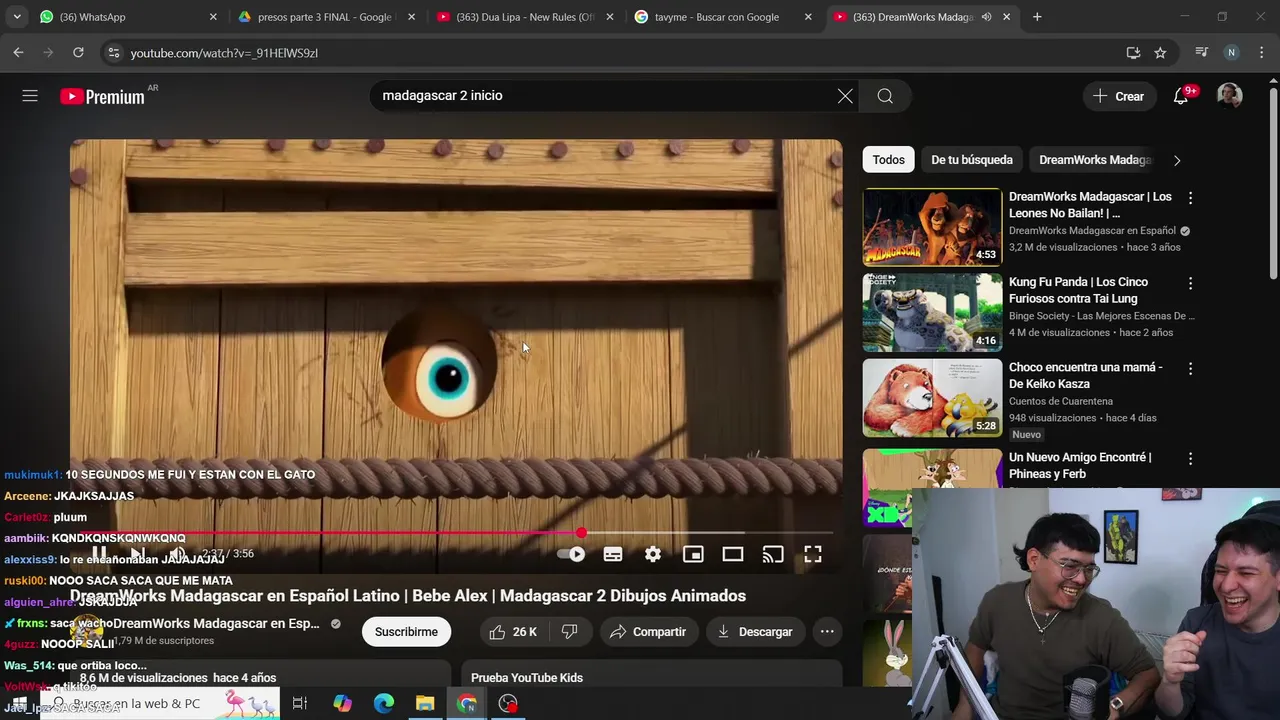Close the Dua Lipa browser tab
The width and height of the screenshot is (1280, 720).
tap(610, 17)
